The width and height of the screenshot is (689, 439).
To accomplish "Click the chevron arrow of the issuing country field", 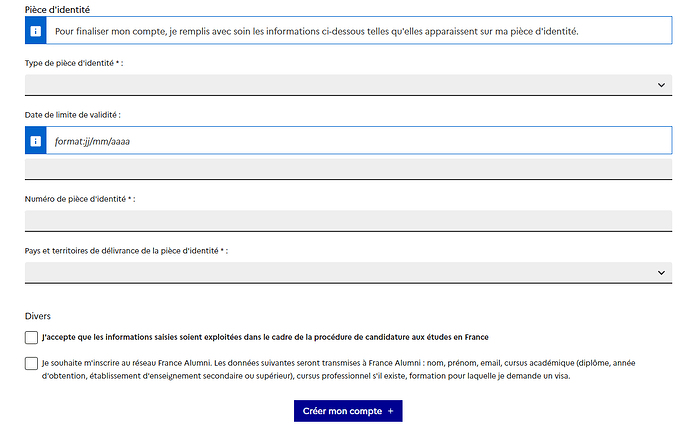I will pos(661,272).
